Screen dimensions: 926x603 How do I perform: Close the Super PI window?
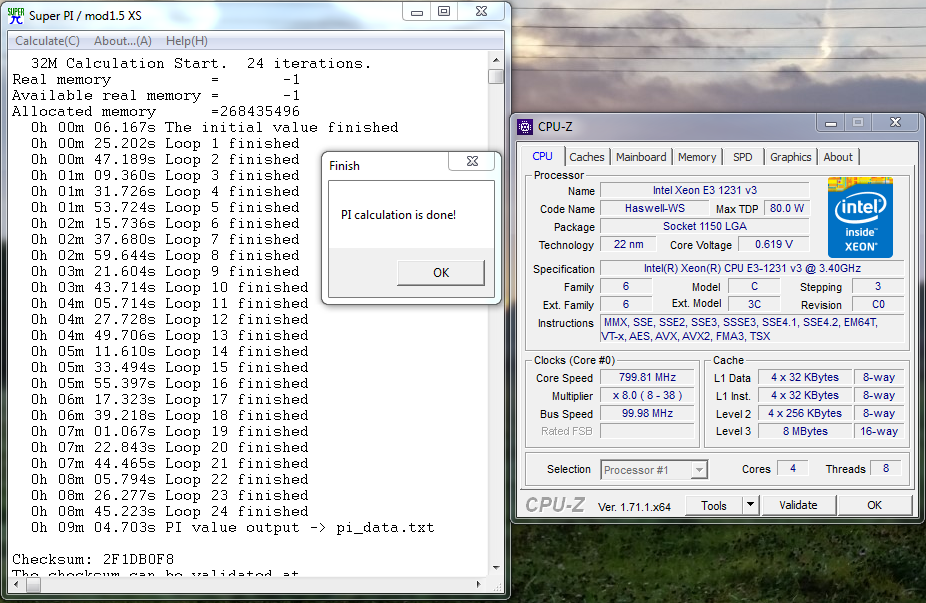pyautogui.click(x=481, y=12)
